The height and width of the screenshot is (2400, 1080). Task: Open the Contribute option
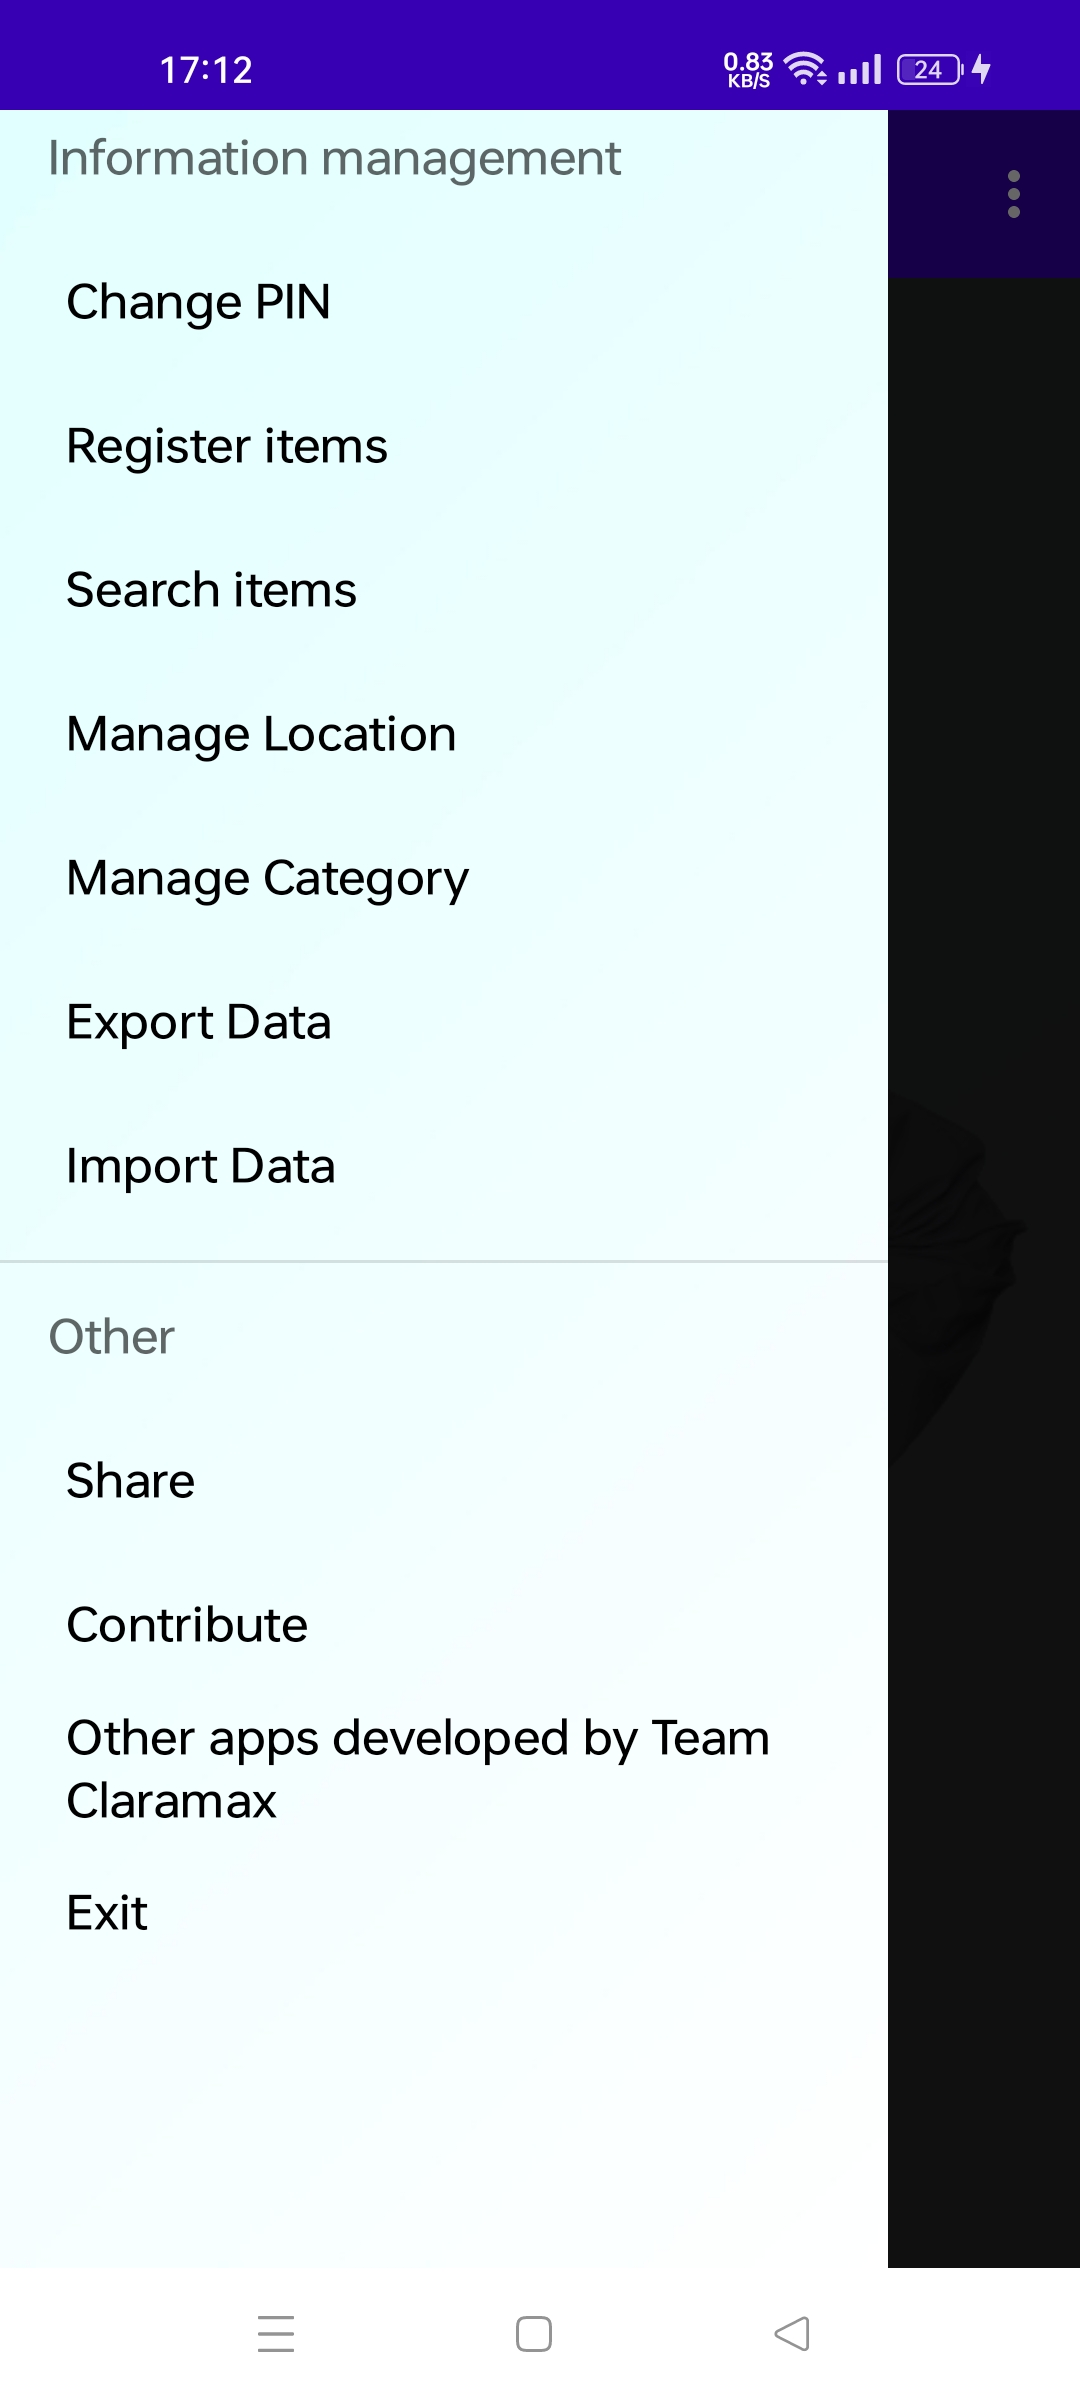pos(444,1625)
